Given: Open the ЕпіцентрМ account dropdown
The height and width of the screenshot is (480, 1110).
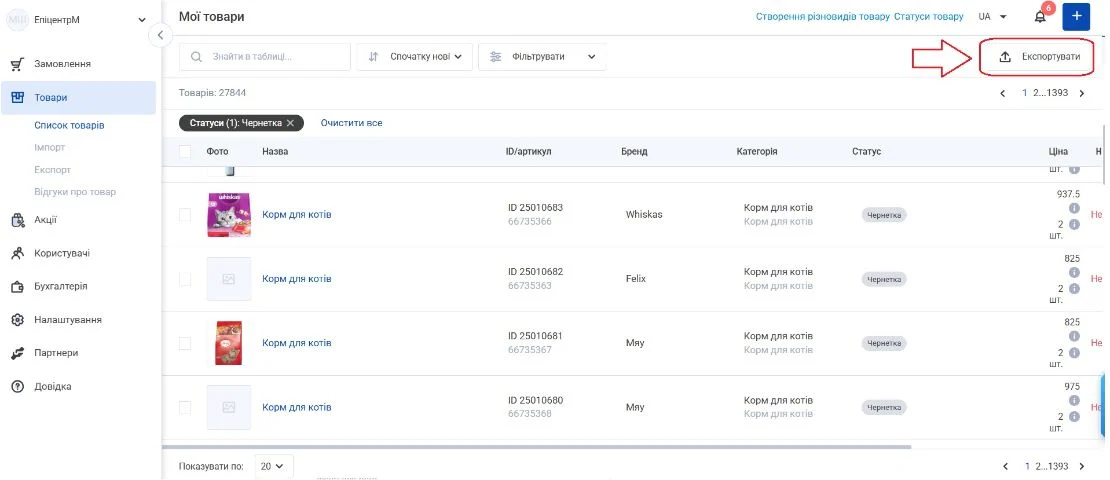Looking at the screenshot, I should point(142,21).
